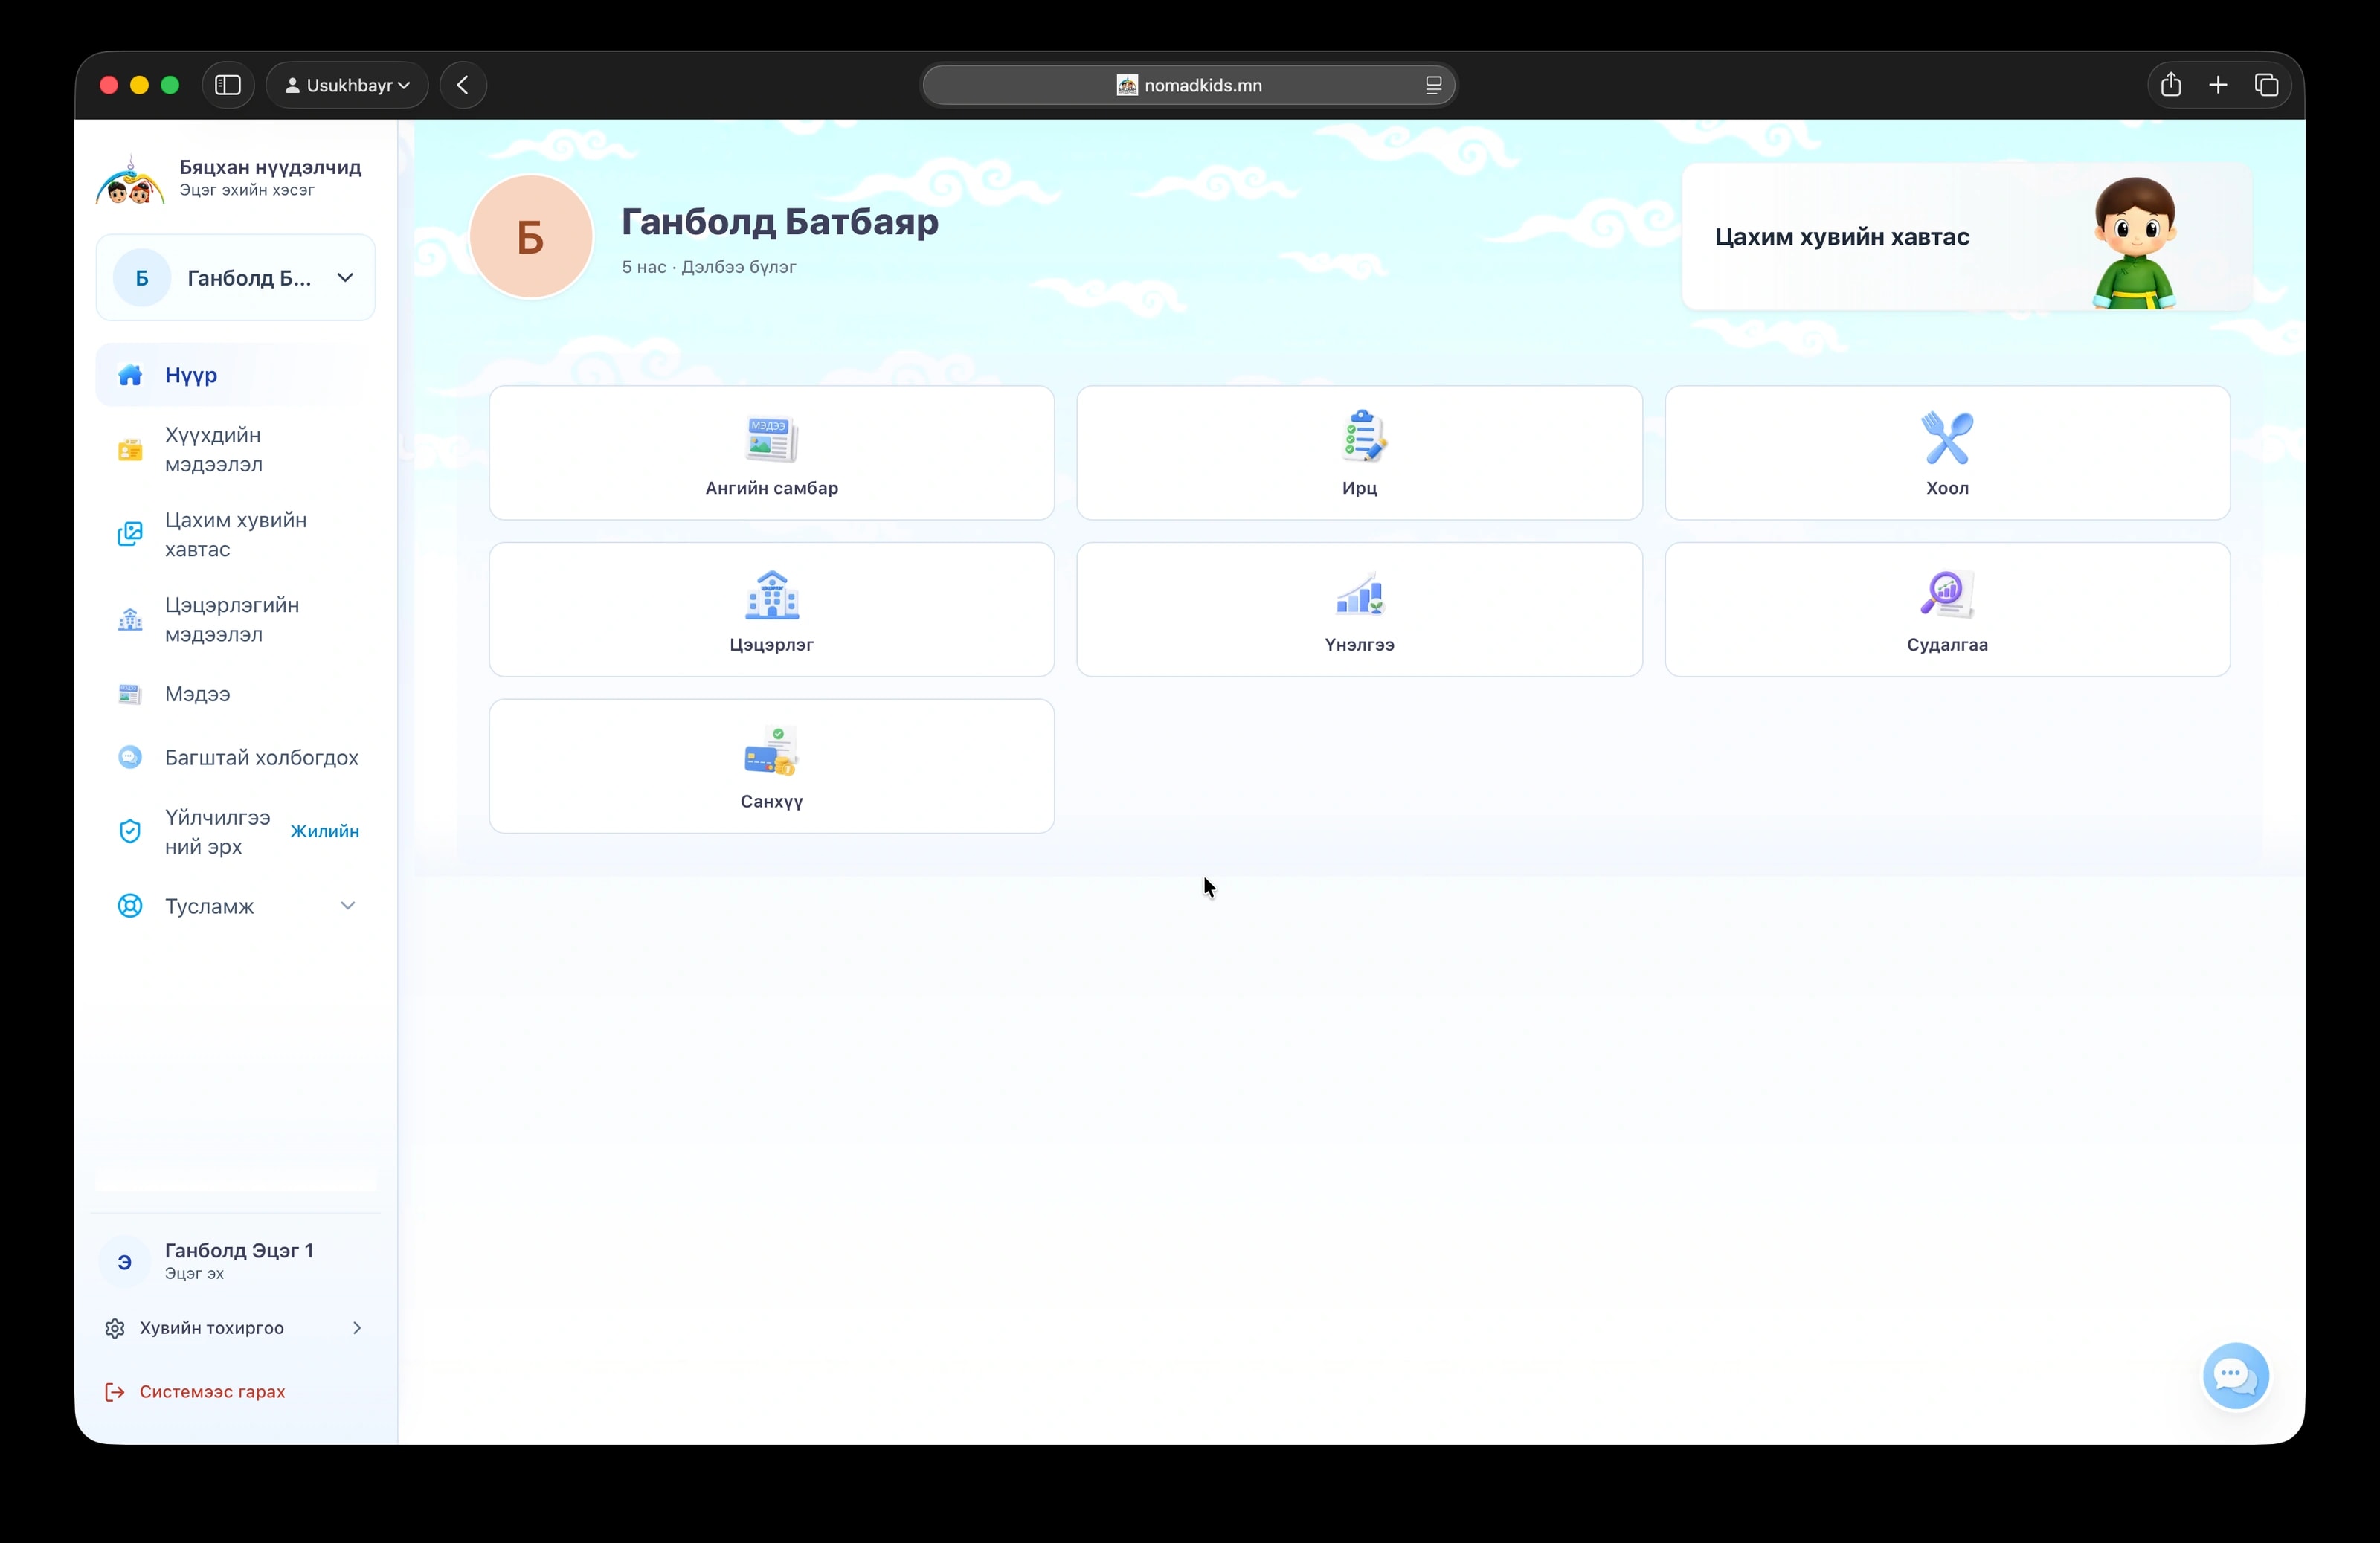The image size is (2380, 1543).
Task: Open Үйлчилгээний эрх sidebar item
Action: point(236,832)
